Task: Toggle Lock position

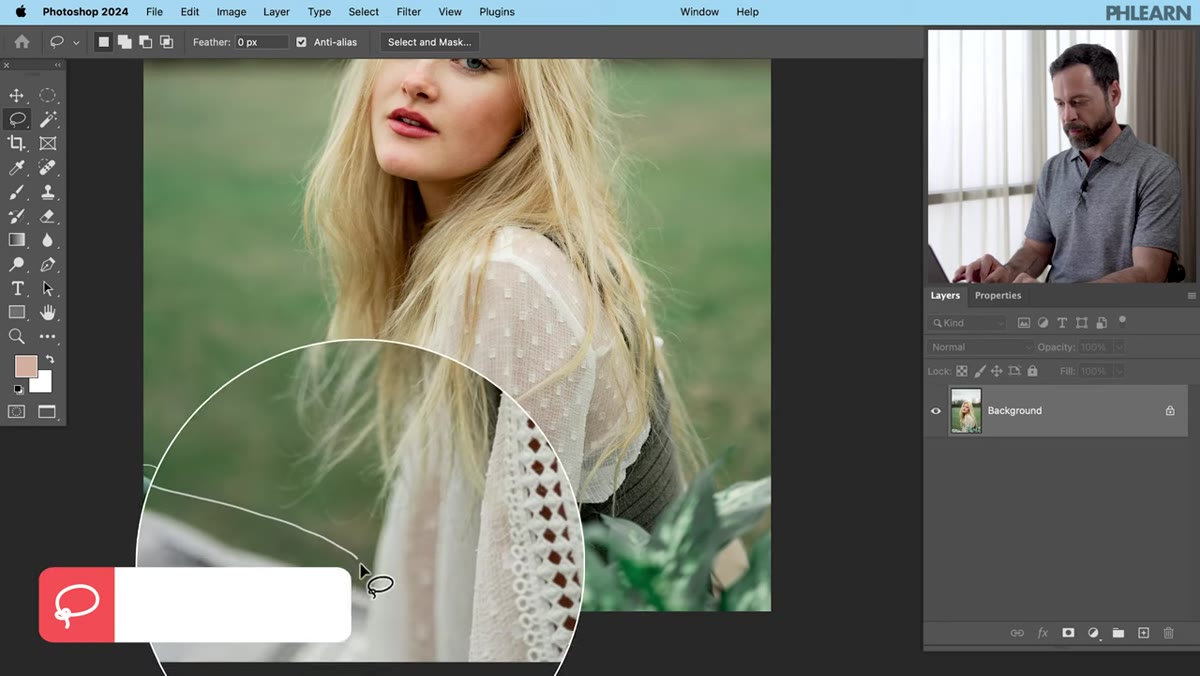Action: coord(997,371)
